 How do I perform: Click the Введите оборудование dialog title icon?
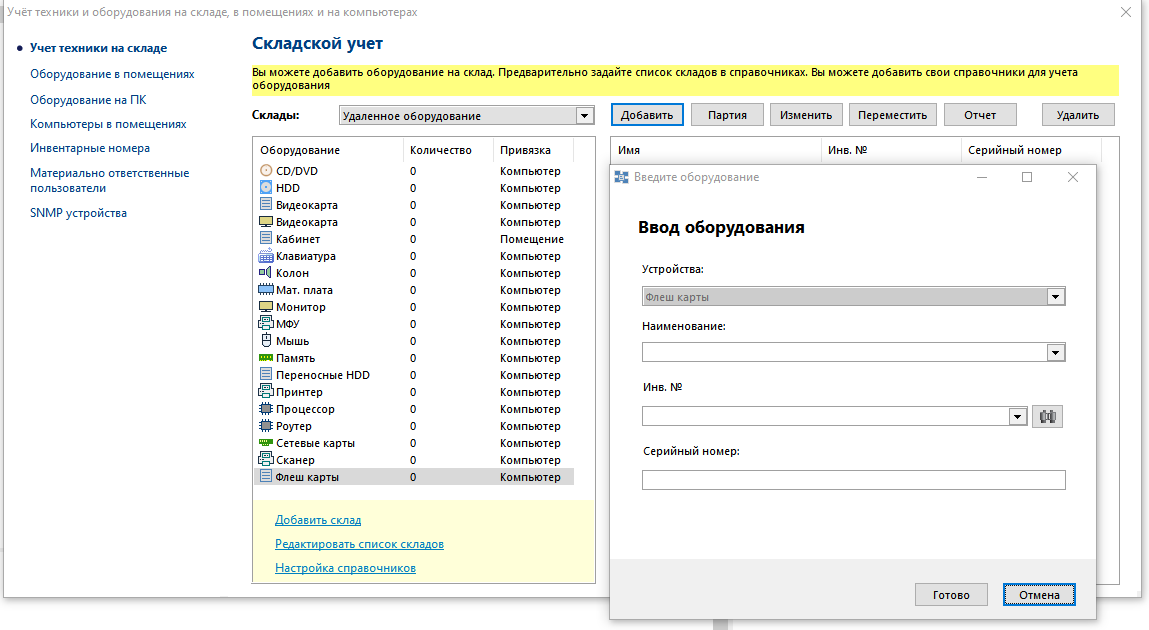(x=621, y=177)
